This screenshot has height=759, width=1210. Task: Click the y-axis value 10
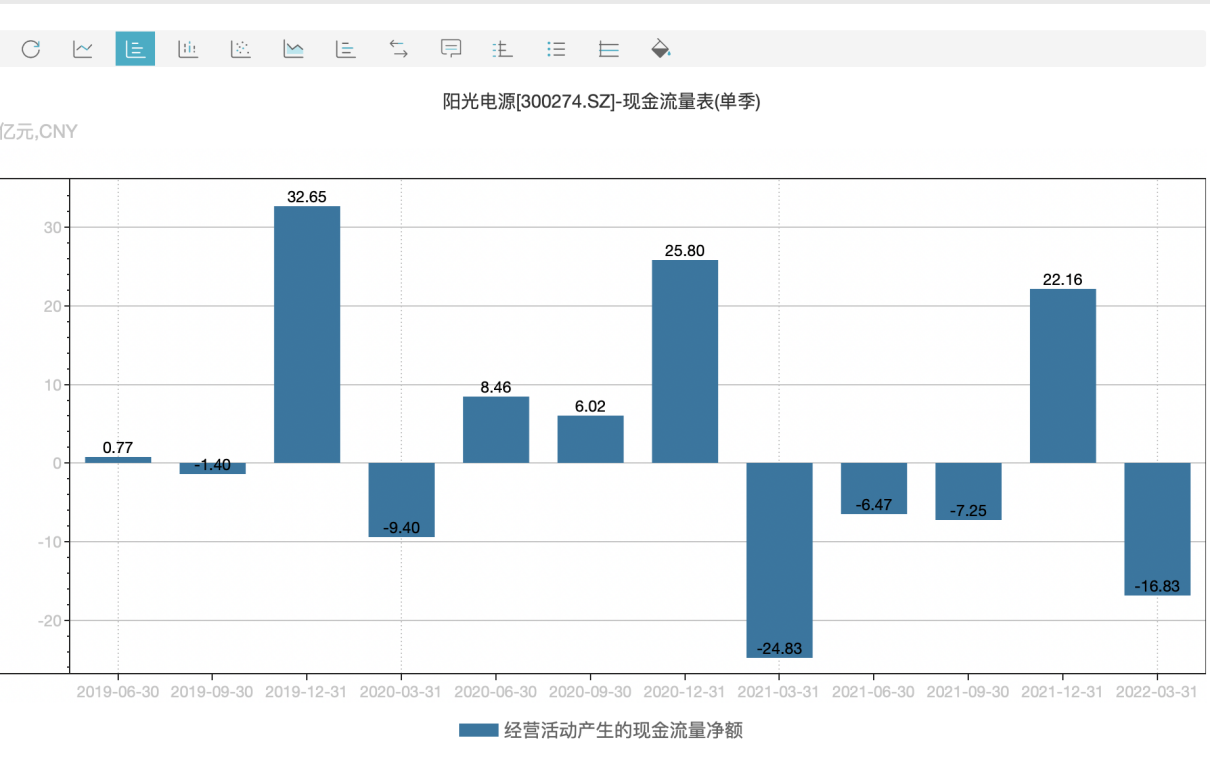click(53, 385)
